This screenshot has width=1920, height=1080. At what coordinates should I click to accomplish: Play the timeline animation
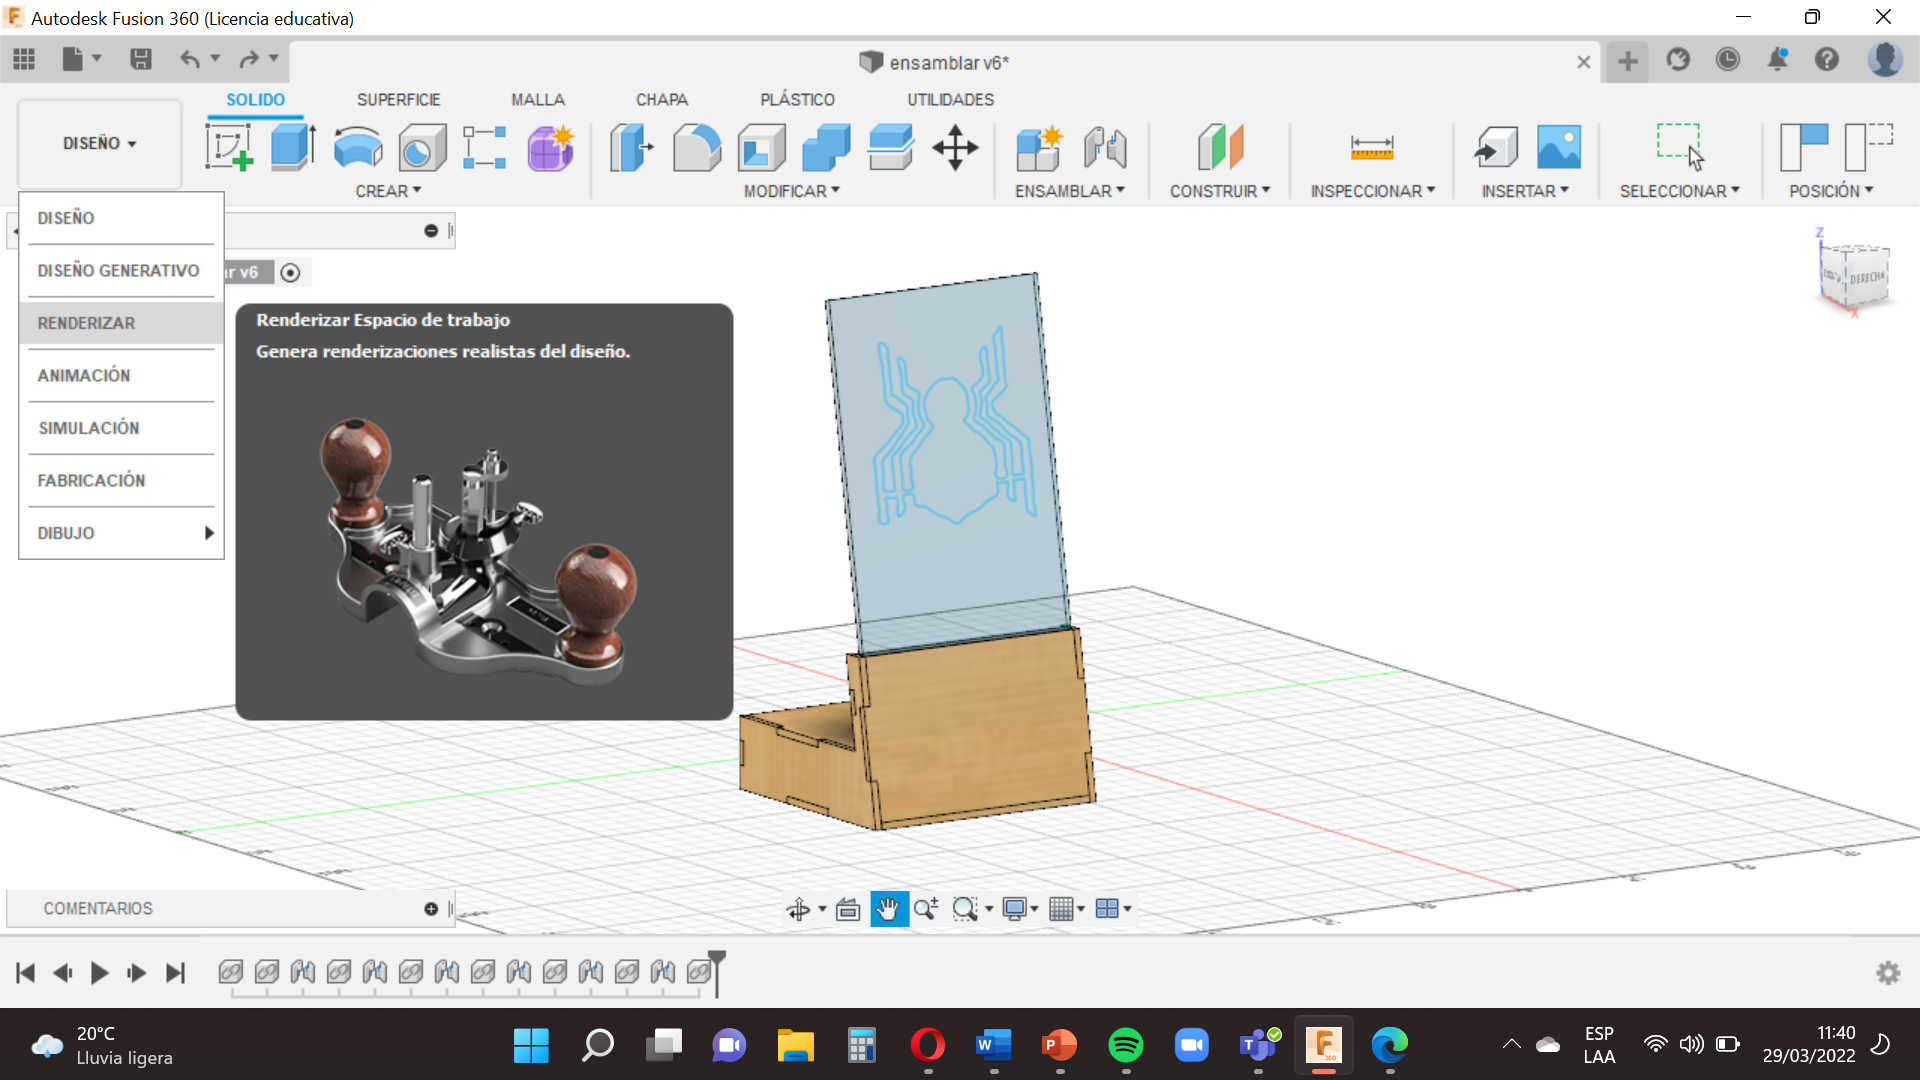99,973
